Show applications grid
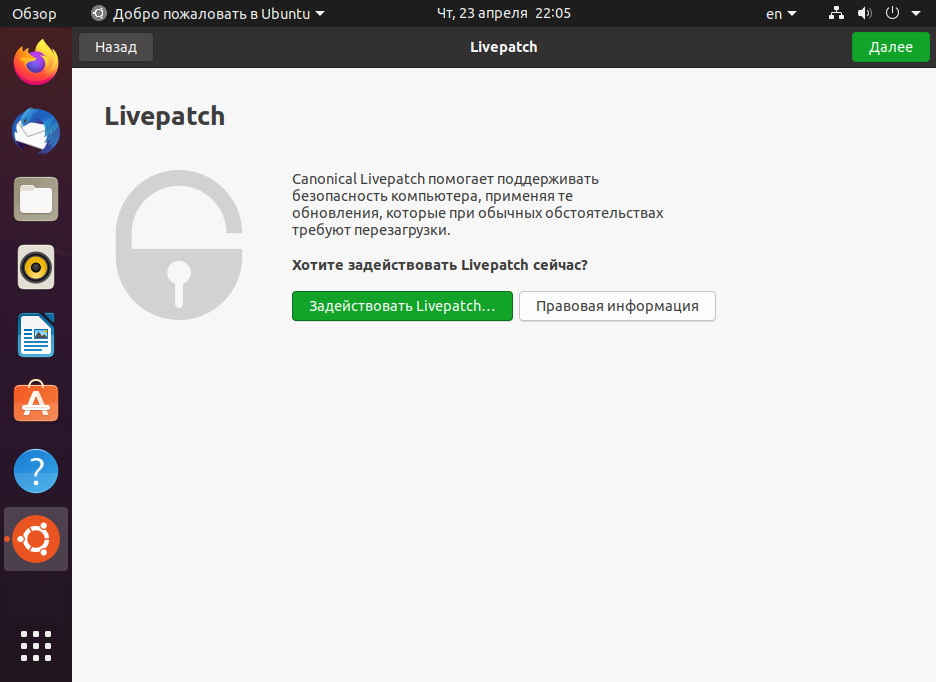This screenshot has height=682, width=936. coord(36,646)
